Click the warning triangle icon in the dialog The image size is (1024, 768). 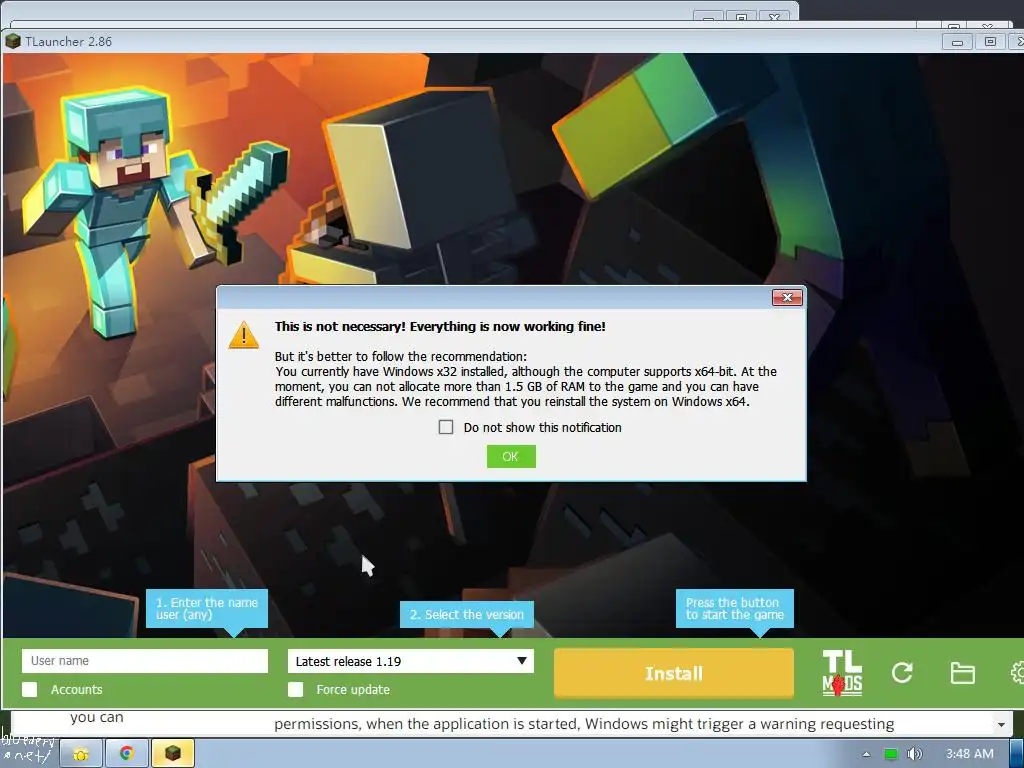click(x=244, y=335)
